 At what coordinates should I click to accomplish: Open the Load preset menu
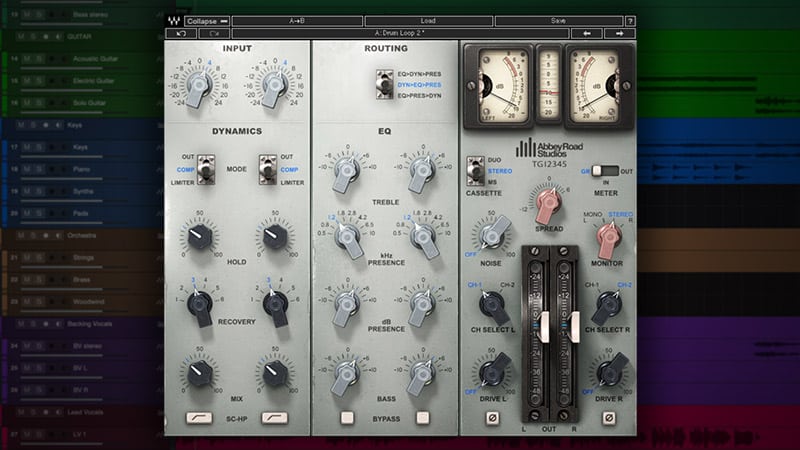pyautogui.click(x=428, y=20)
